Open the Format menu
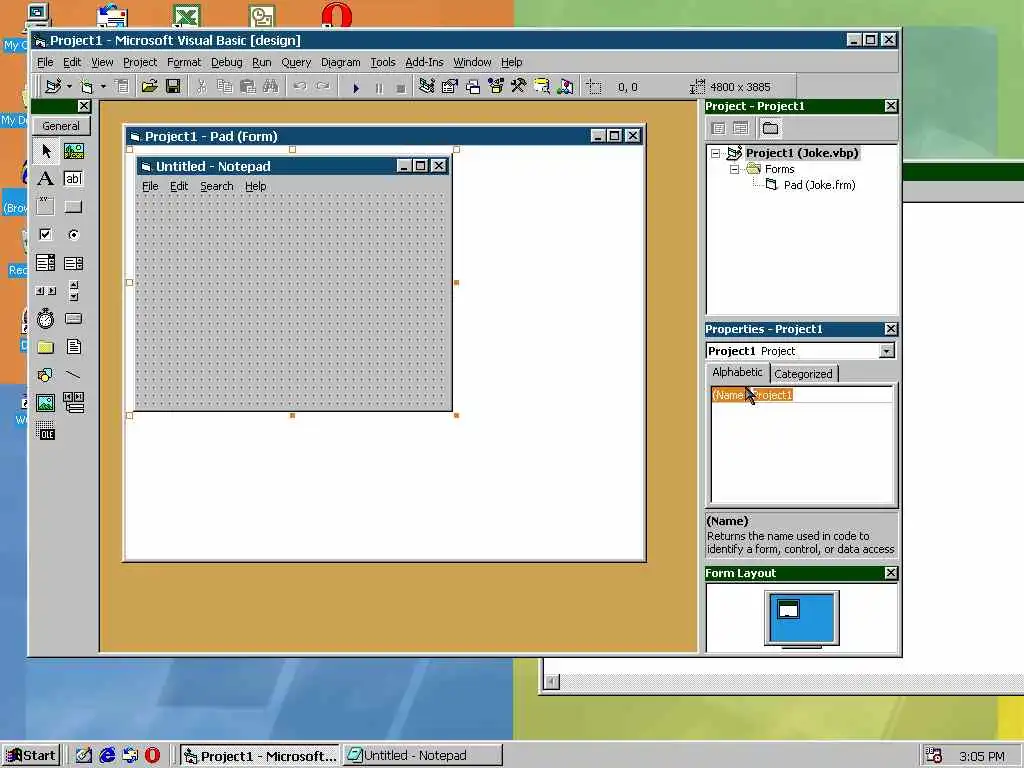The height and width of the screenshot is (768, 1024). click(184, 62)
